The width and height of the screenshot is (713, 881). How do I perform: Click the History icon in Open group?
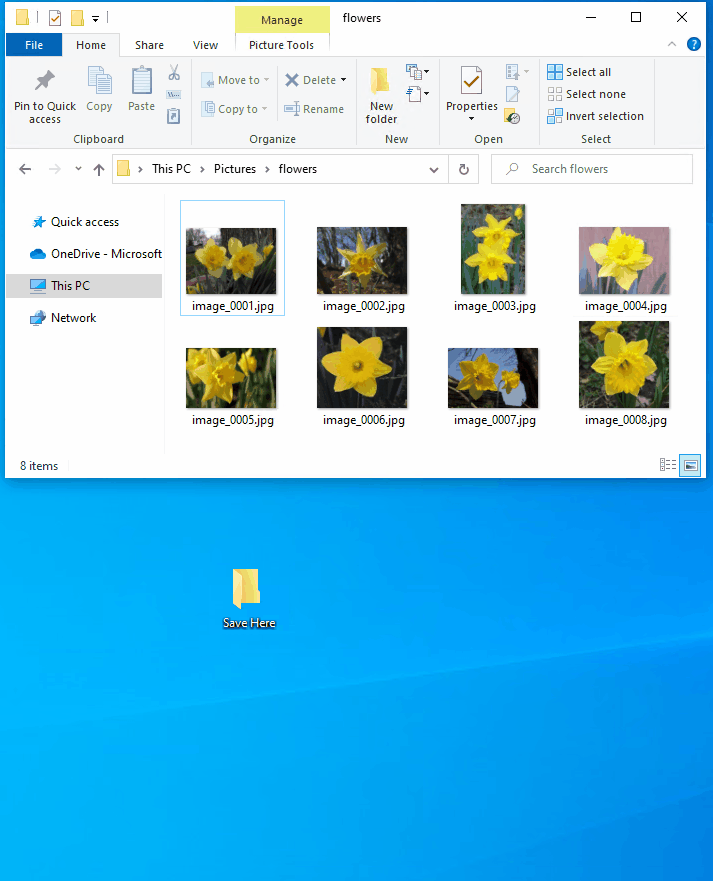click(x=512, y=116)
